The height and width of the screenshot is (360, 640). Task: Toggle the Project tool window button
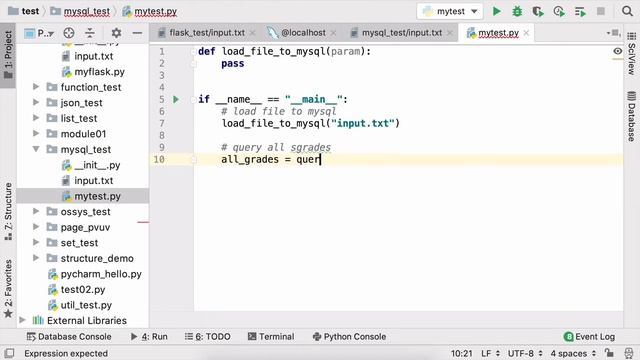[x=8, y=55]
